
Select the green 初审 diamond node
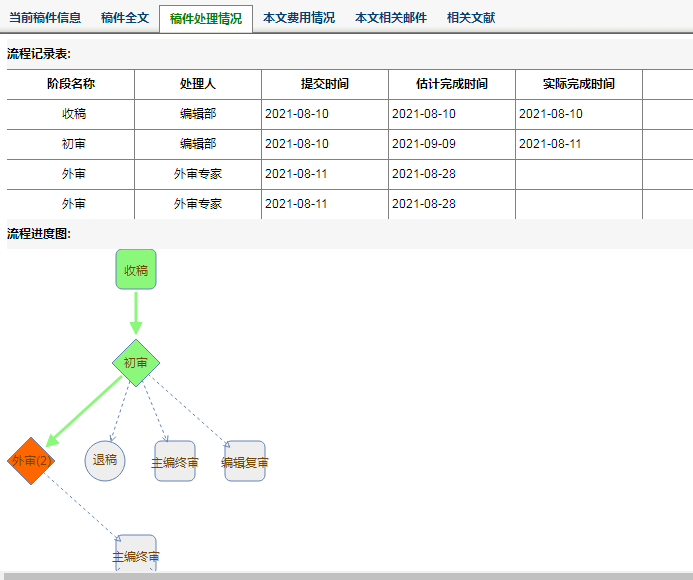[x=136, y=363]
